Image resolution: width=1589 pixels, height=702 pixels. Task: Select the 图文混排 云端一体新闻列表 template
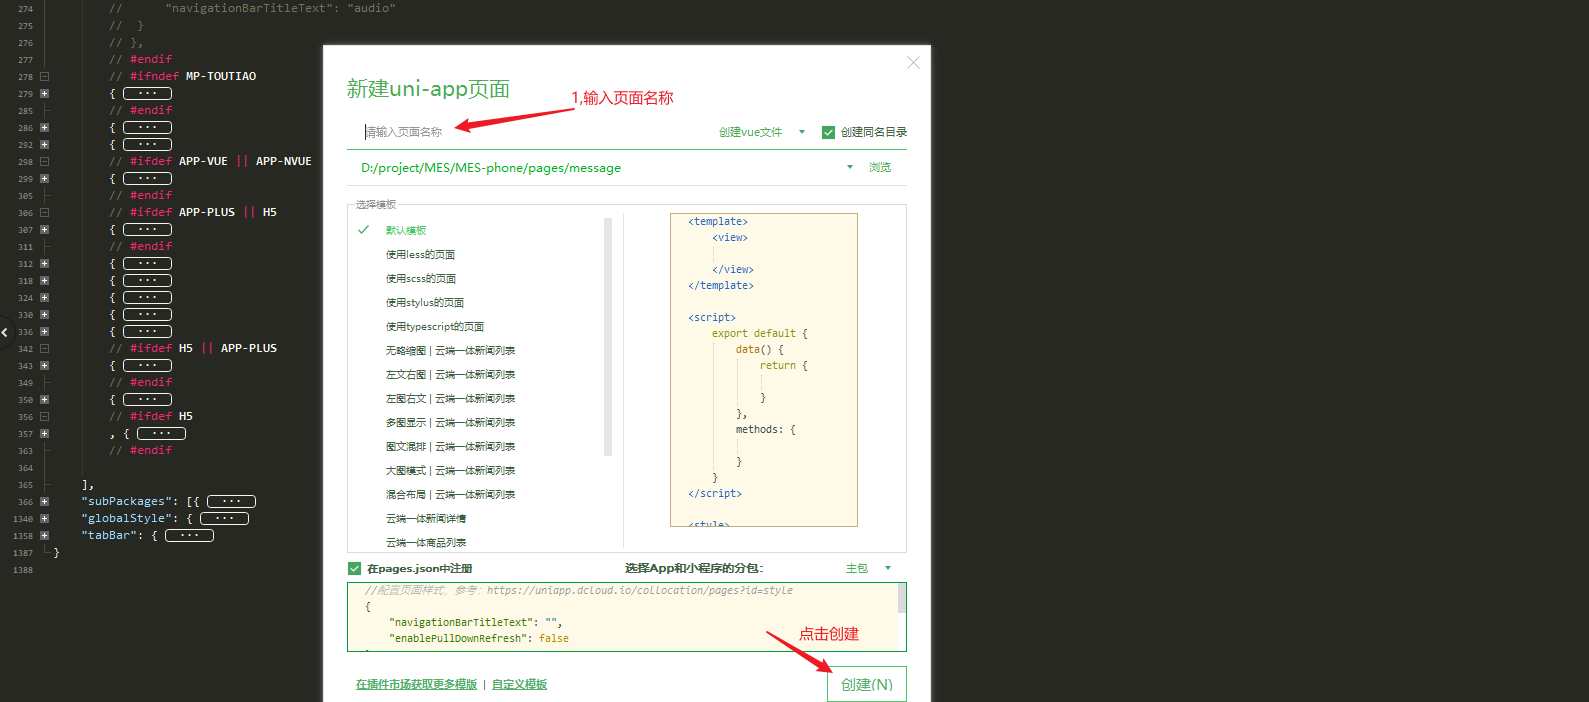coord(451,446)
